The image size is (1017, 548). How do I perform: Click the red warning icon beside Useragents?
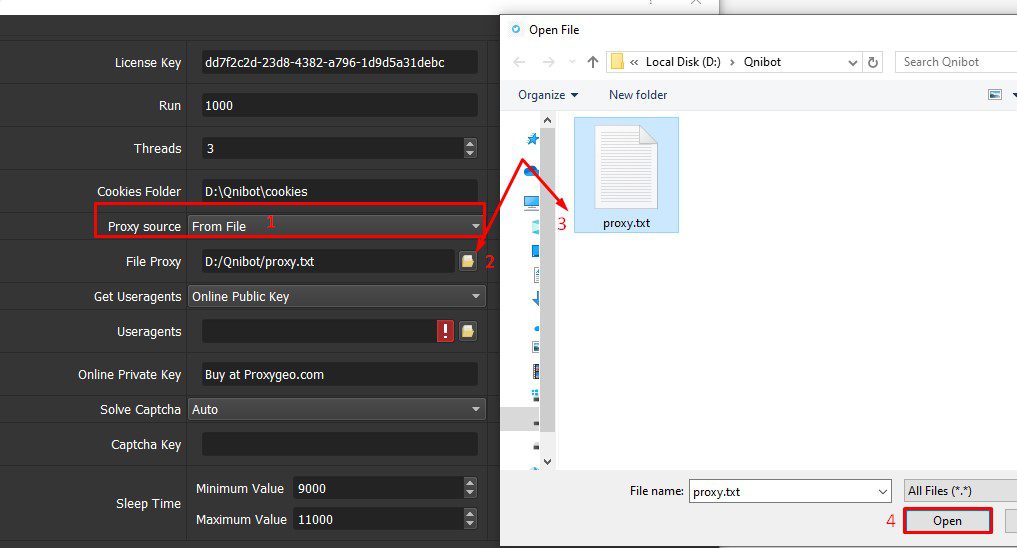[x=445, y=332]
